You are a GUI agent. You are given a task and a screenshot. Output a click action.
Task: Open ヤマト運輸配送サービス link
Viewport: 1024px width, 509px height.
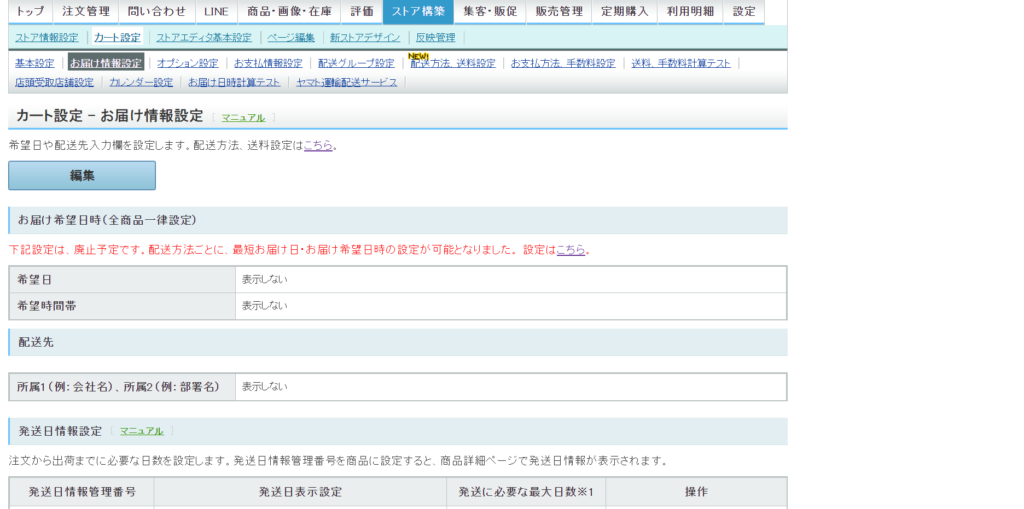pyautogui.click(x=346, y=83)
